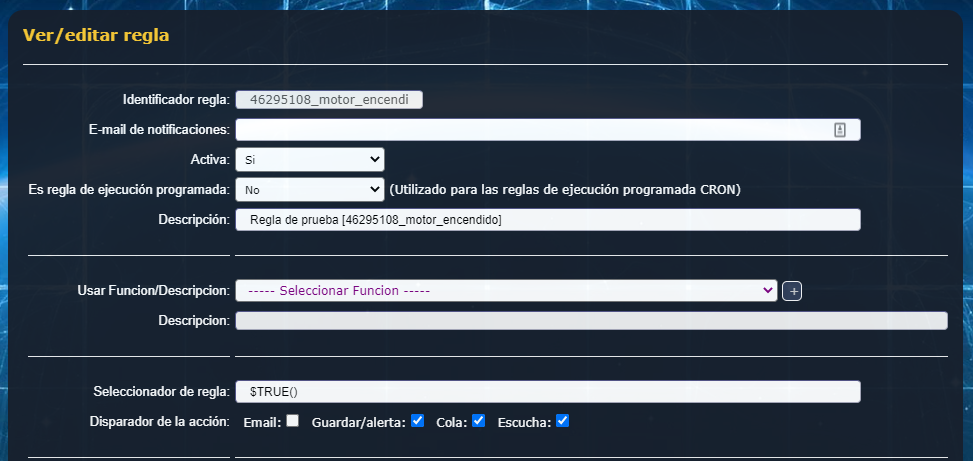
Task: Click the 'Ver/editar regla' heading
Action: click(96, 36)
